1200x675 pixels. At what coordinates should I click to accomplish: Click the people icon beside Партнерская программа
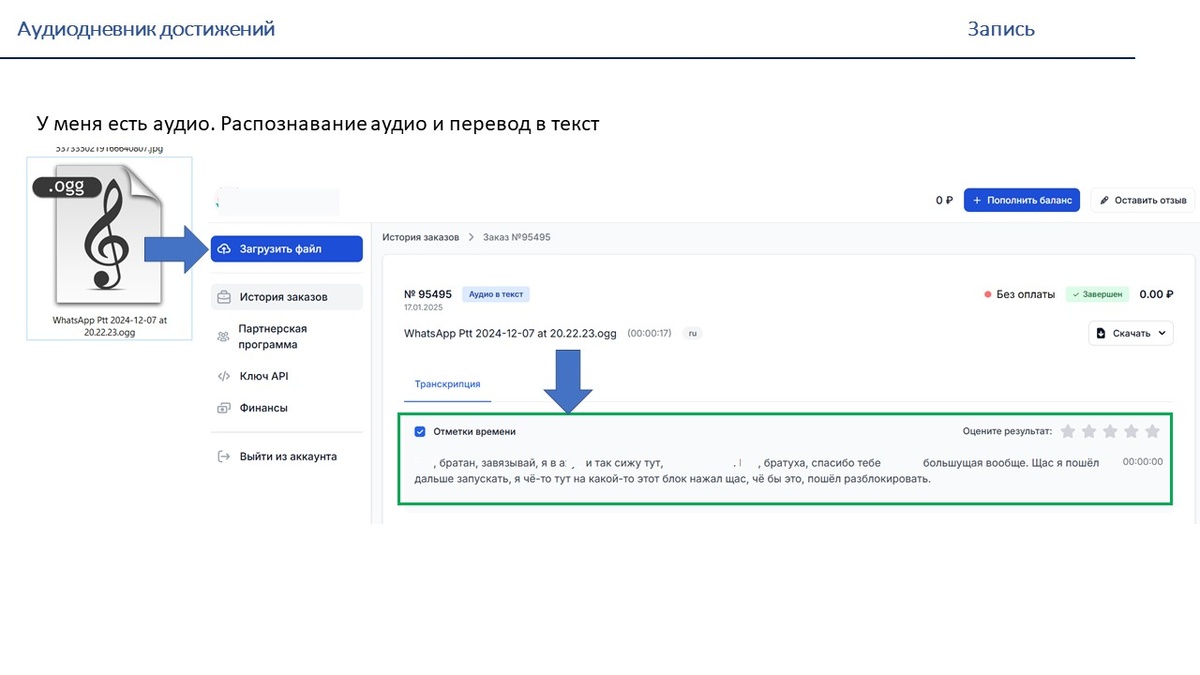pos(224,337)
